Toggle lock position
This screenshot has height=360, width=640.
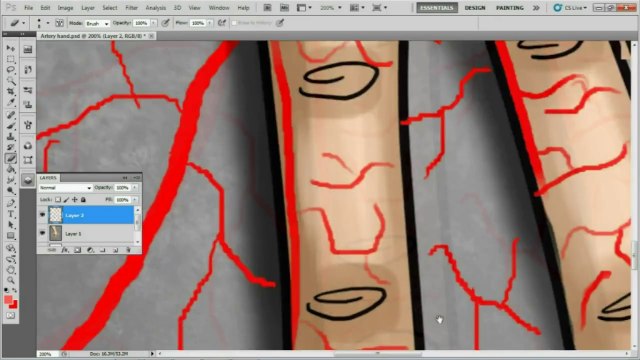[75, 200]
